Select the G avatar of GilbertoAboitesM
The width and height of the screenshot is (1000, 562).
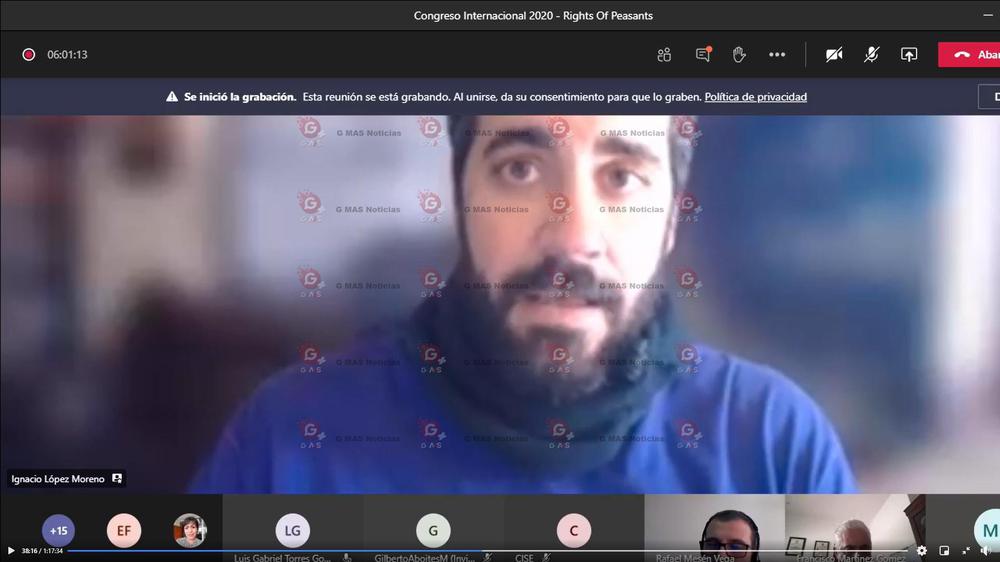point(433,531)
